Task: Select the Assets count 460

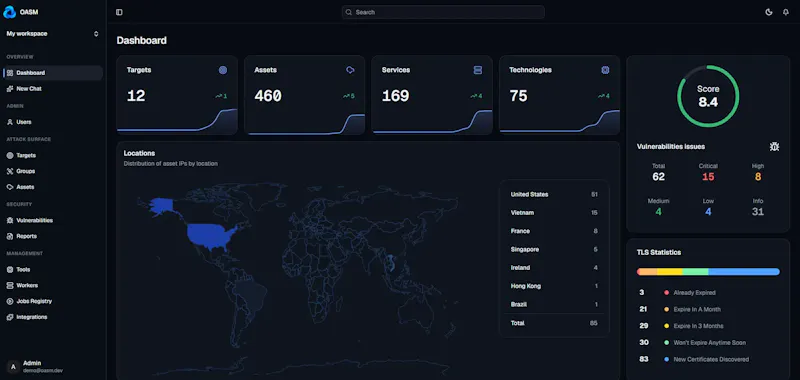Action: 268,96
